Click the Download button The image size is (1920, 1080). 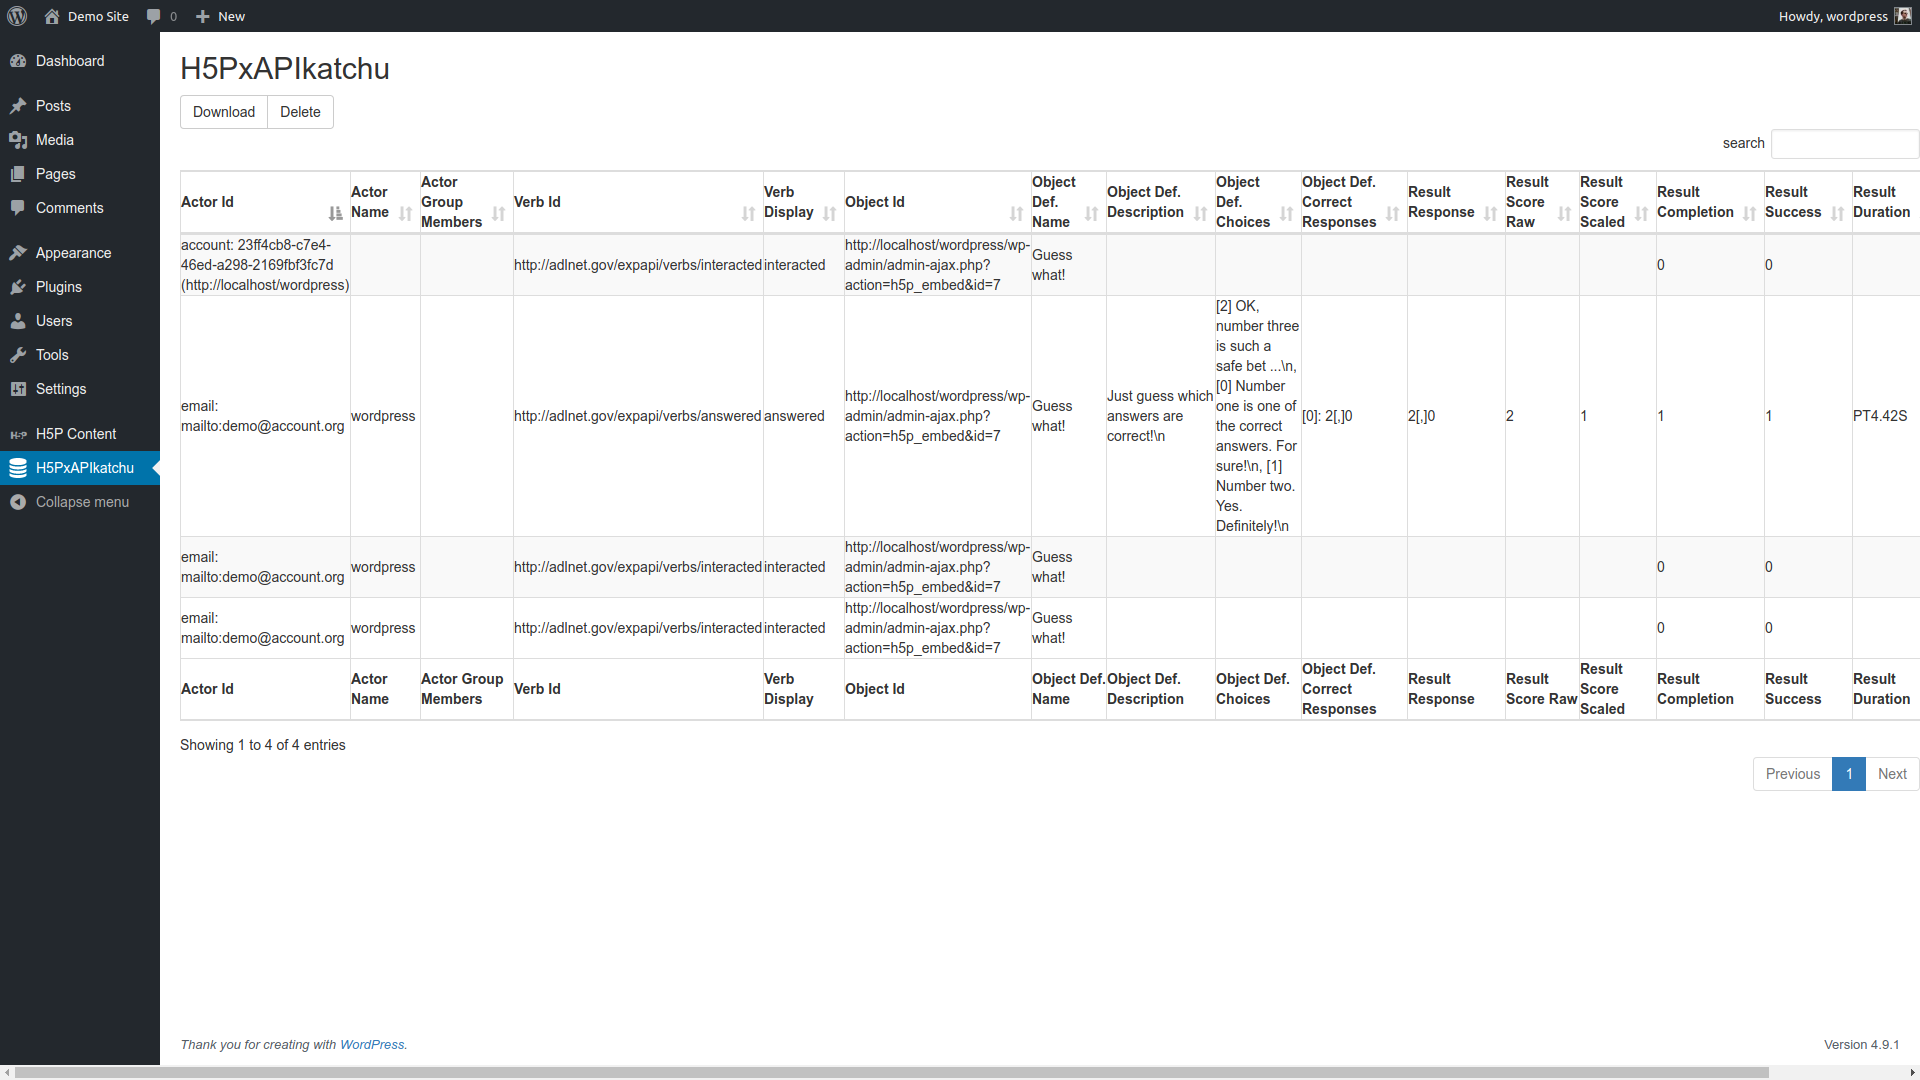point(223,112)
